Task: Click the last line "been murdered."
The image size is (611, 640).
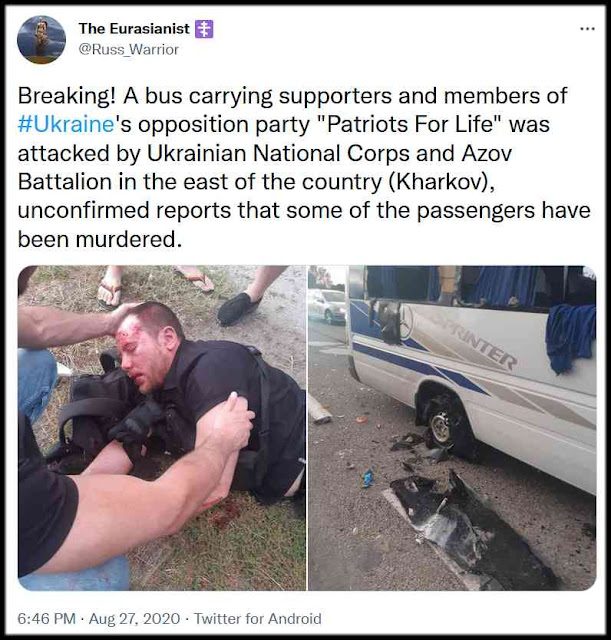Action: click(x=100, y=239)
